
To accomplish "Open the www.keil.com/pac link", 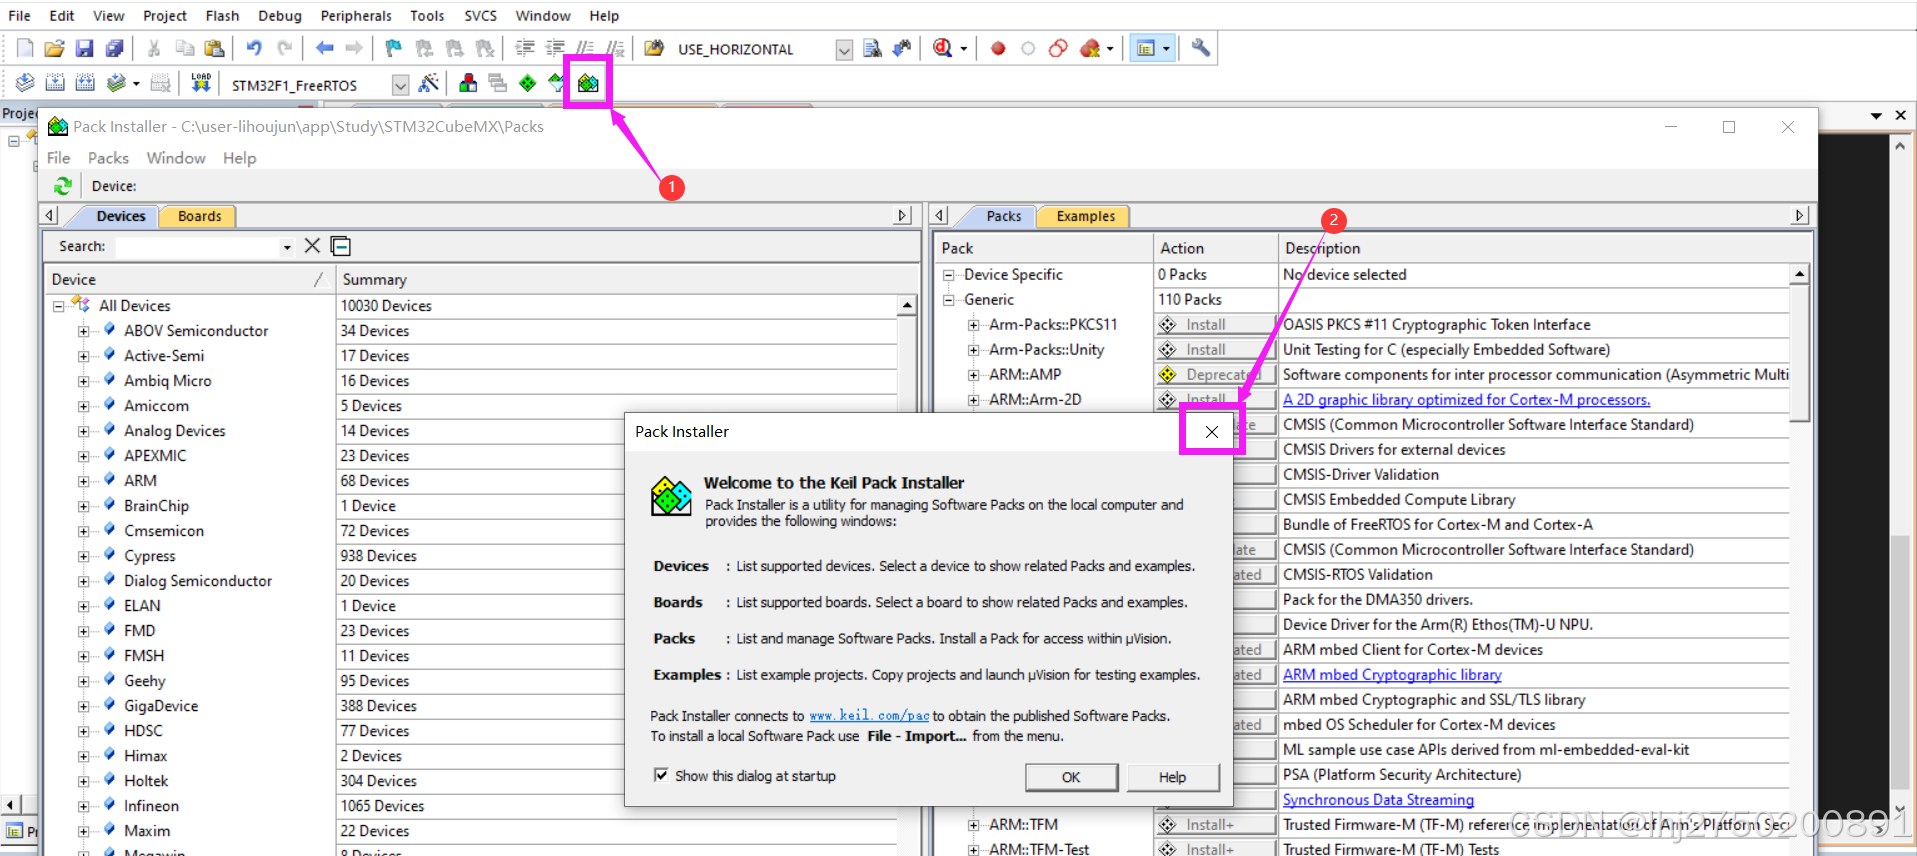I will (x=869, y=716).
